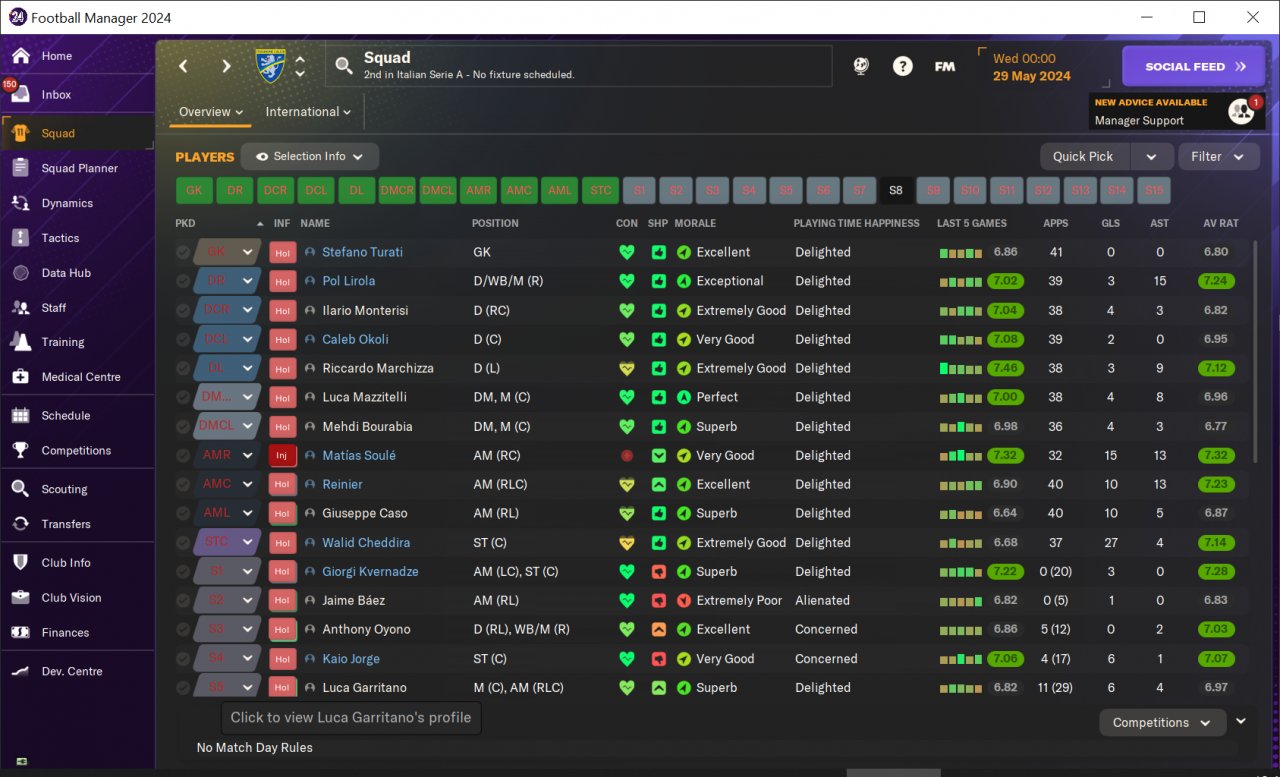Open the Overview tab menu
The height and width of the screenshot is (777, 1280).
[x=211, y=112]
